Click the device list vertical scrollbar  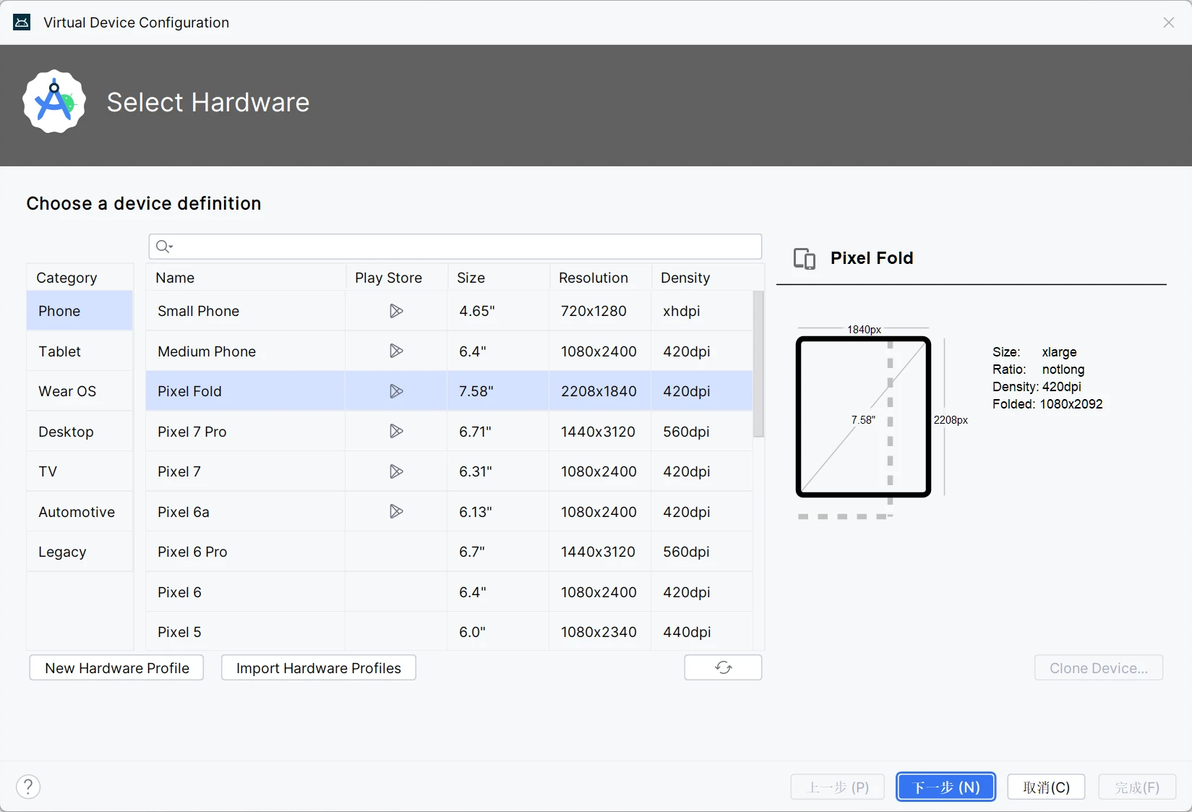tap(758, 364)
